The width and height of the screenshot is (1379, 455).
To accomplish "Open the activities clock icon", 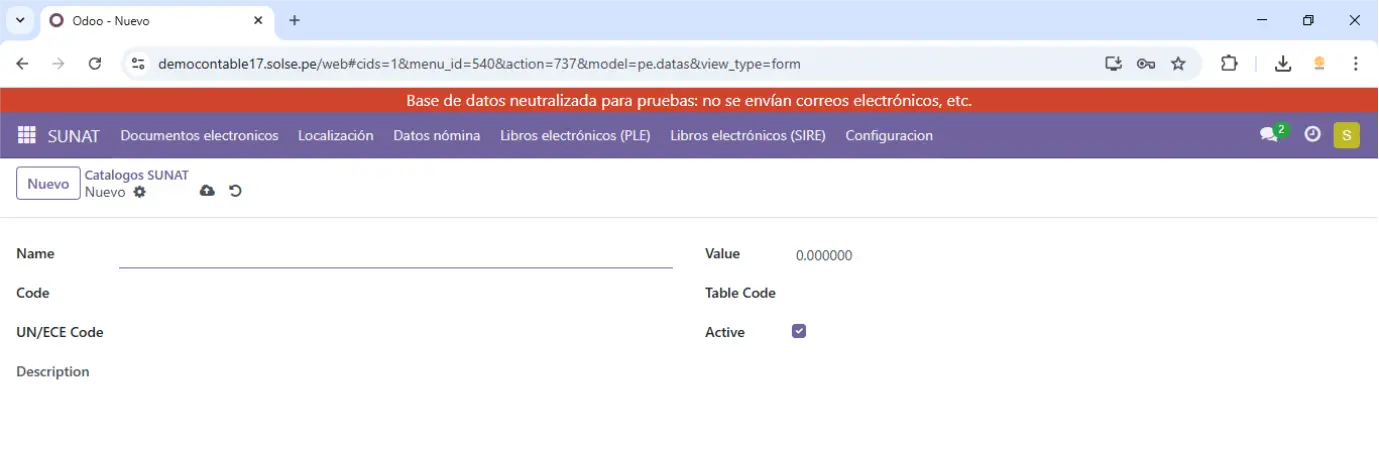I will click(x=1312, y=135).
